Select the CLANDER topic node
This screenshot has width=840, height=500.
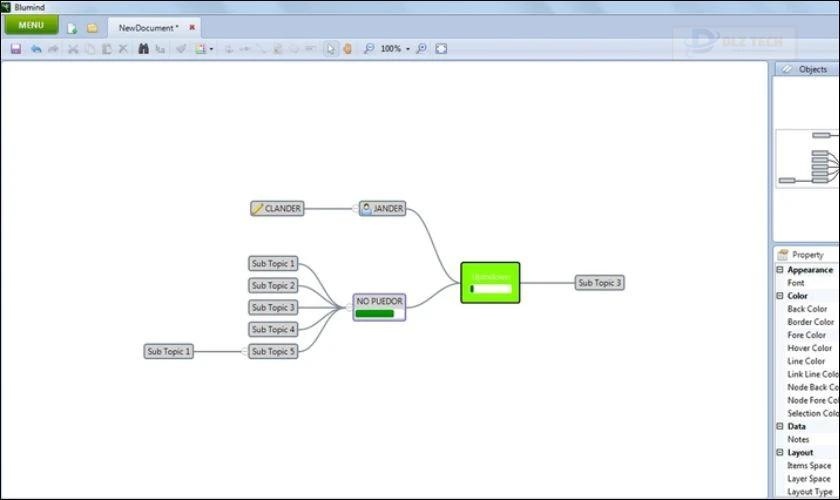pos(277,208)
